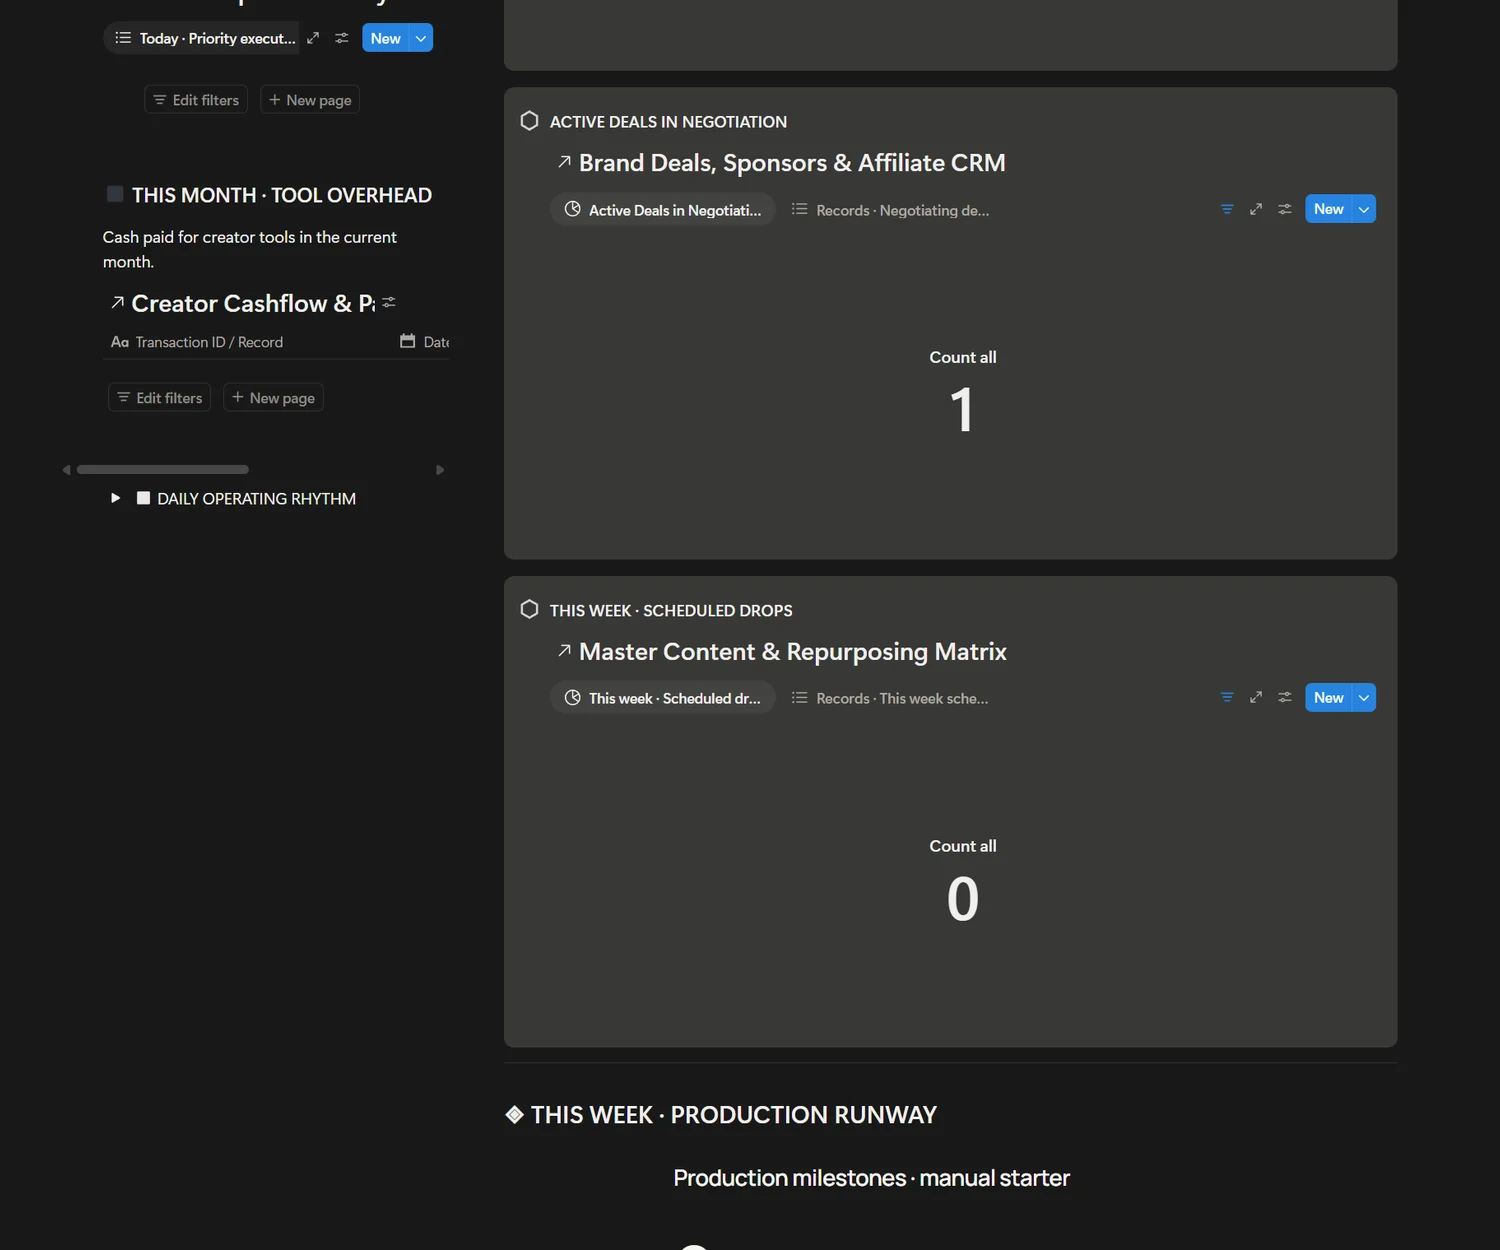
Task: Open Today Priority execution view tab
Action: click(203, 38)
